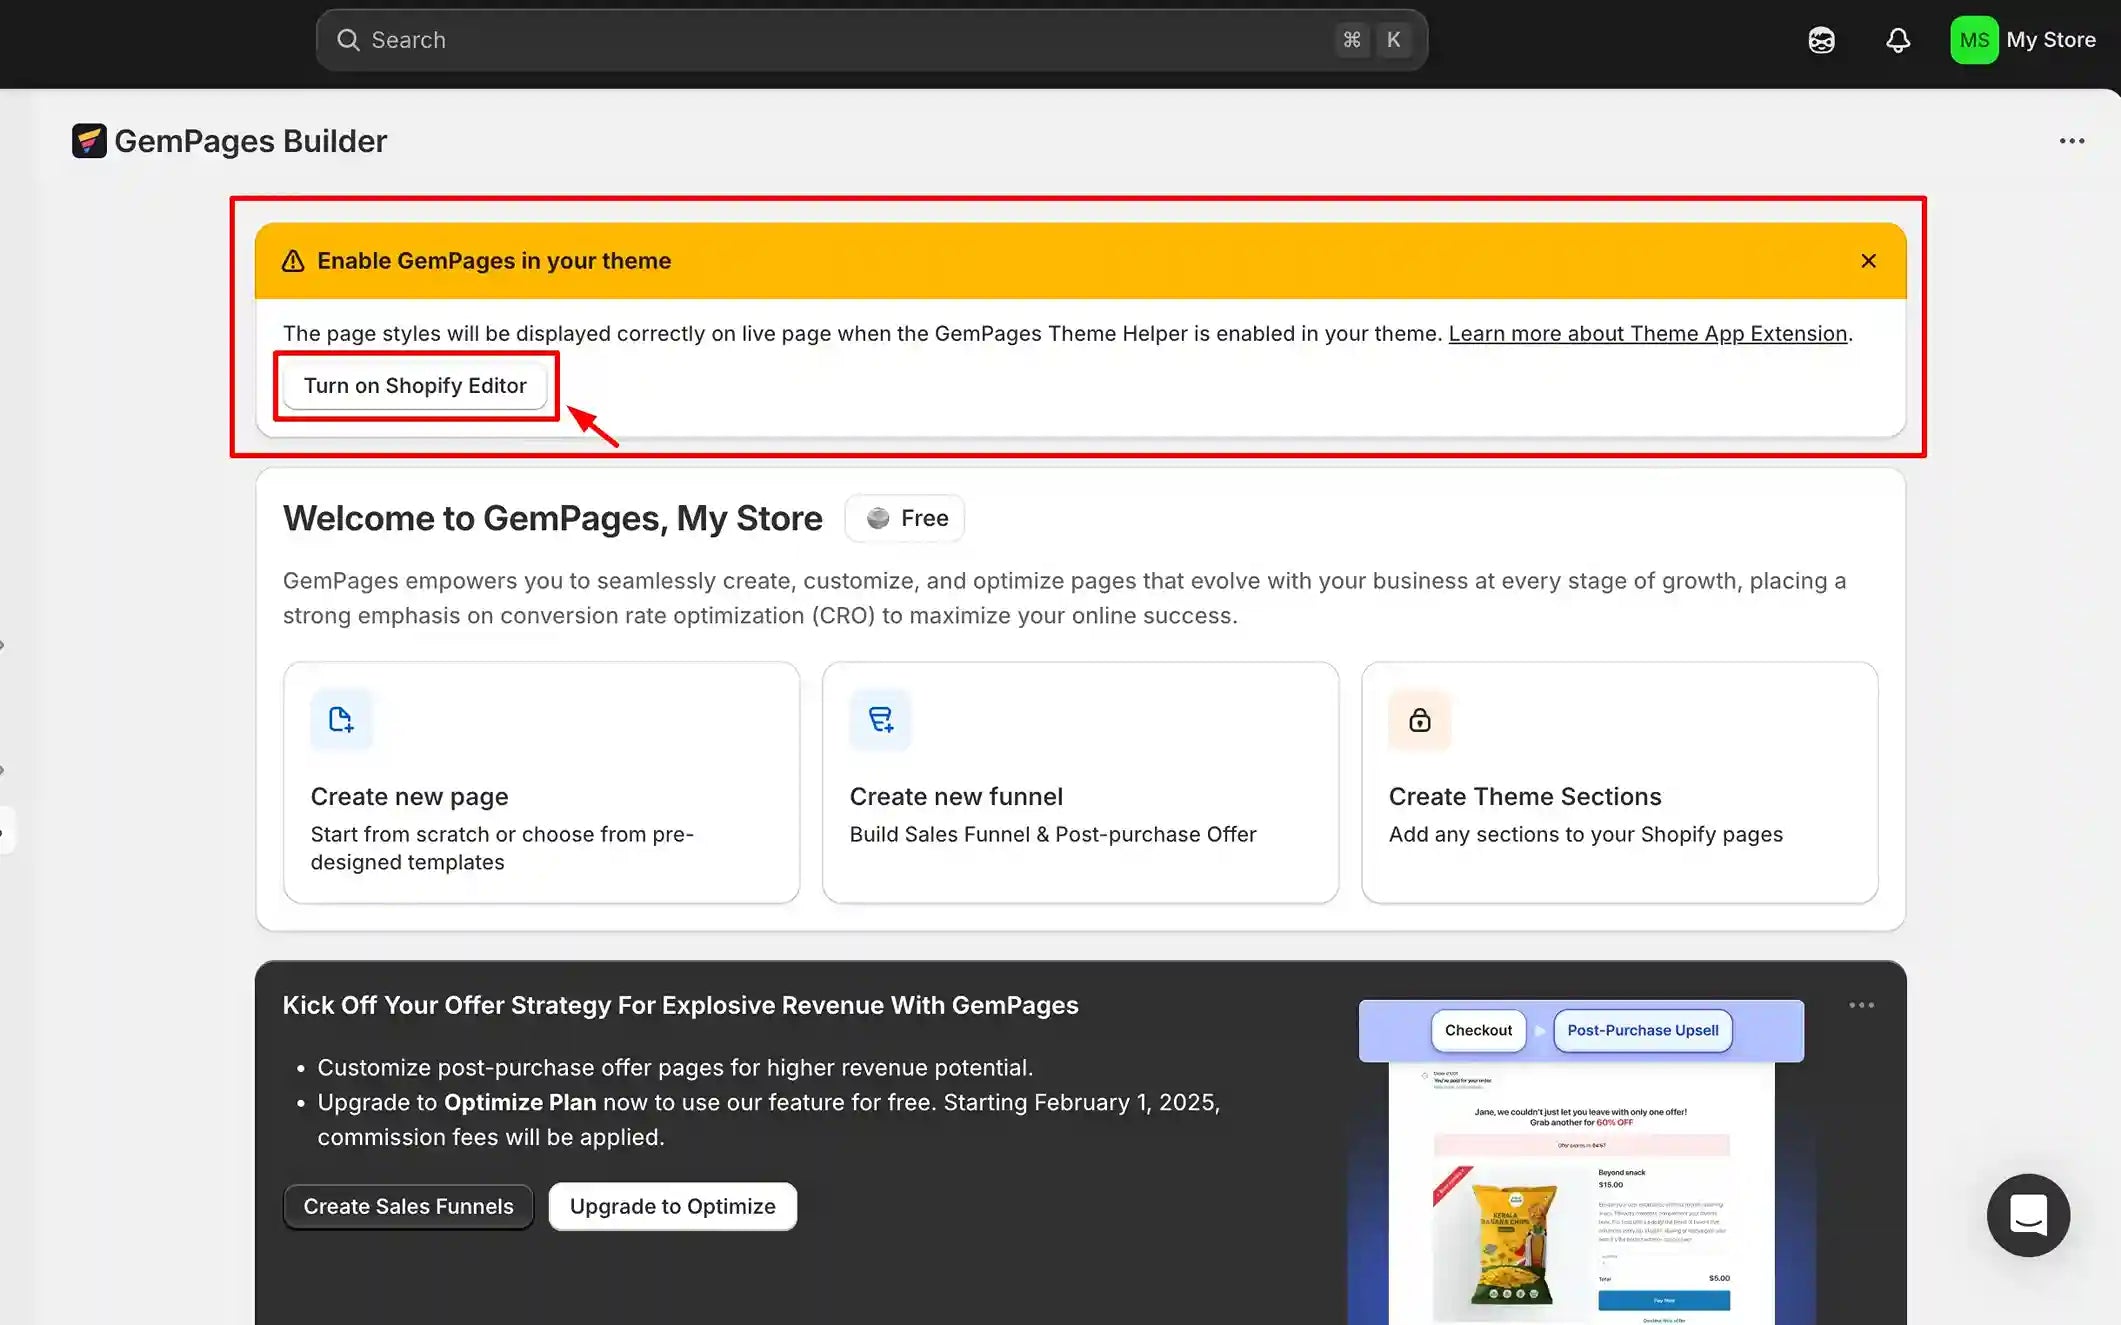This screenshot has width=2121, height=1325.
Task: Click the 'Welcome to GemPages, My Store' heading
Action: (x=552, y=518)
